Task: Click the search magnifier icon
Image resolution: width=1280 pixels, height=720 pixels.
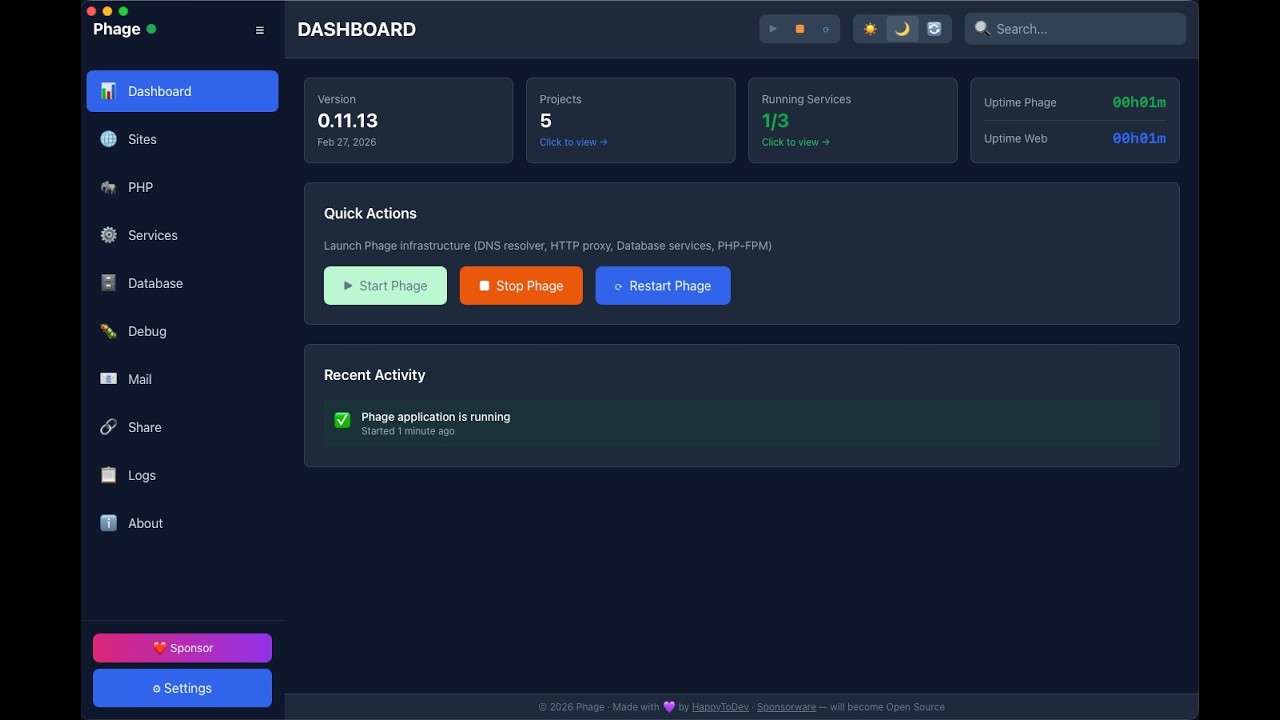Action: tap(982, 29)
